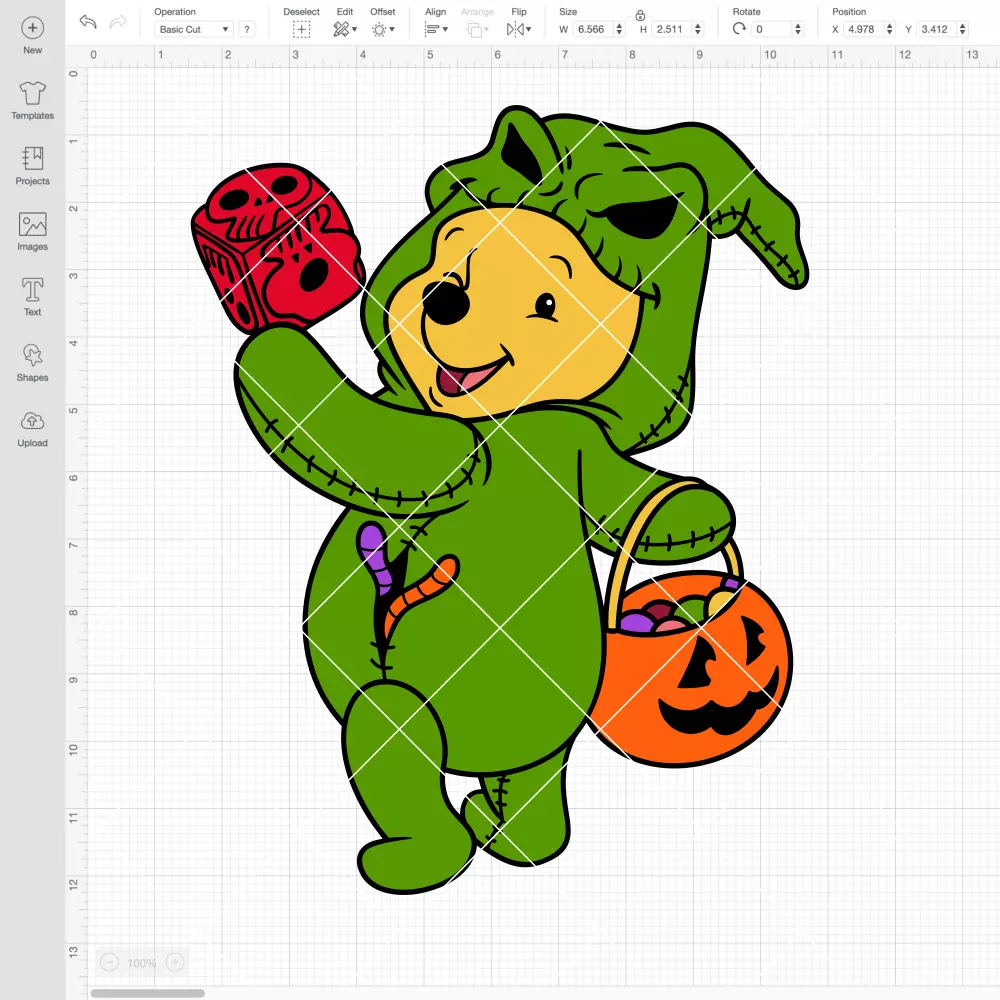Image resolution: width=1000 pixels, height=1000 pixels.
Task: Adjust the Position X stepper arrows
Action: click(889, 29)
